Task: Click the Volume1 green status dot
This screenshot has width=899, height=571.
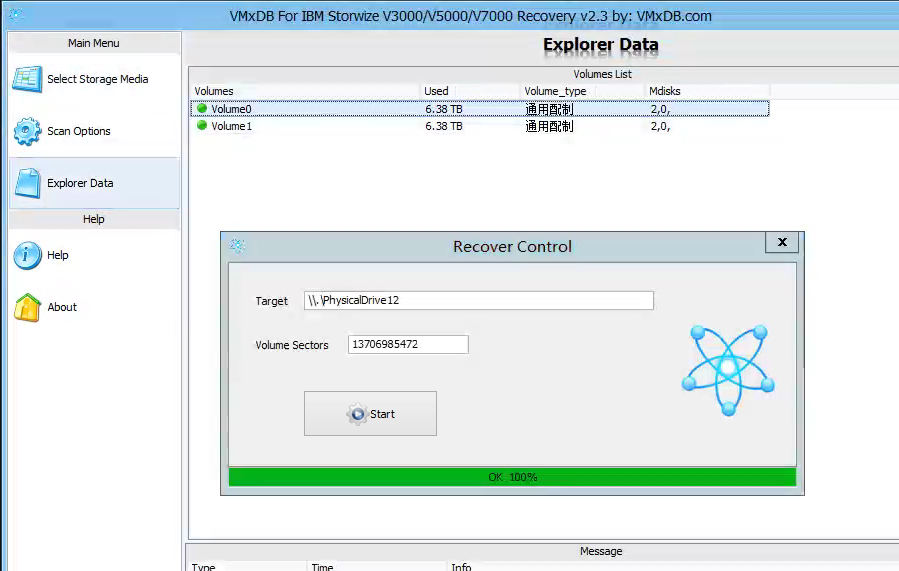Action: coord(202,125)
